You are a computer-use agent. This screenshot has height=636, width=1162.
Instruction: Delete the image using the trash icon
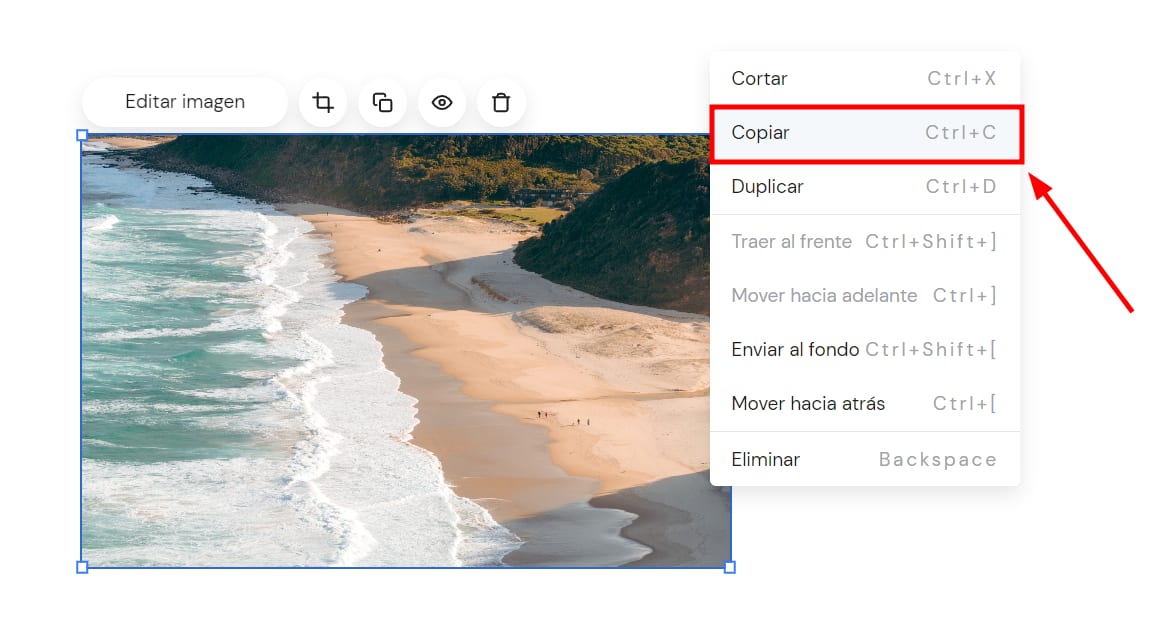[501, 102]
